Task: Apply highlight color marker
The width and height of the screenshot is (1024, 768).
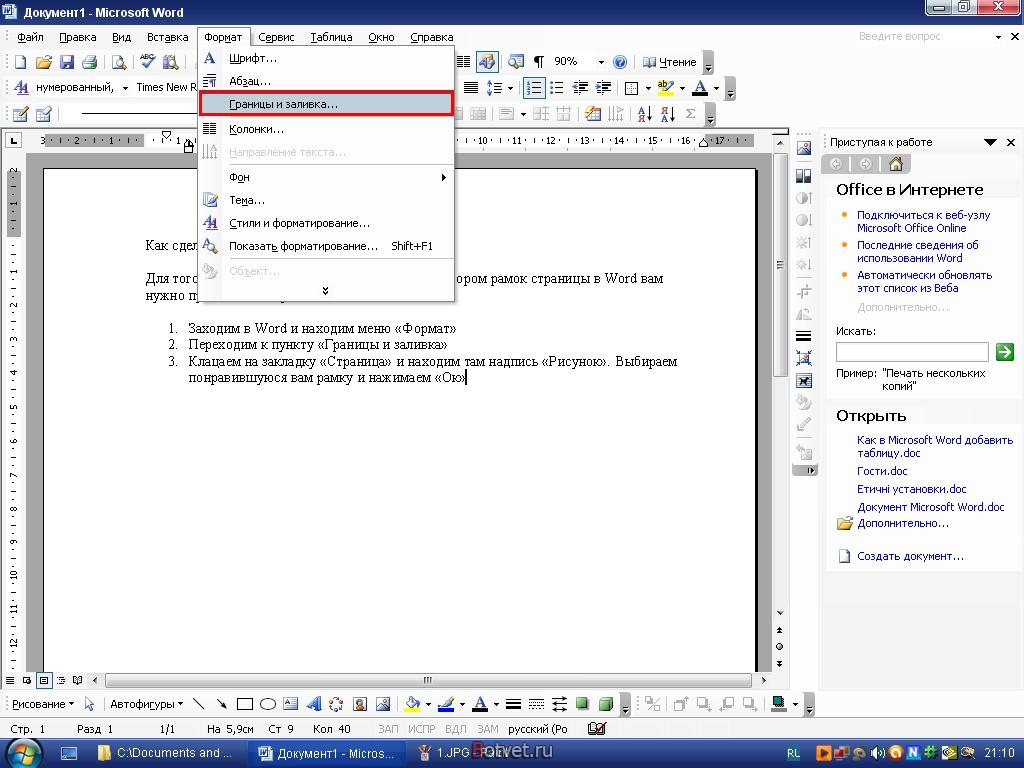Action: click(x=665, y=88)
